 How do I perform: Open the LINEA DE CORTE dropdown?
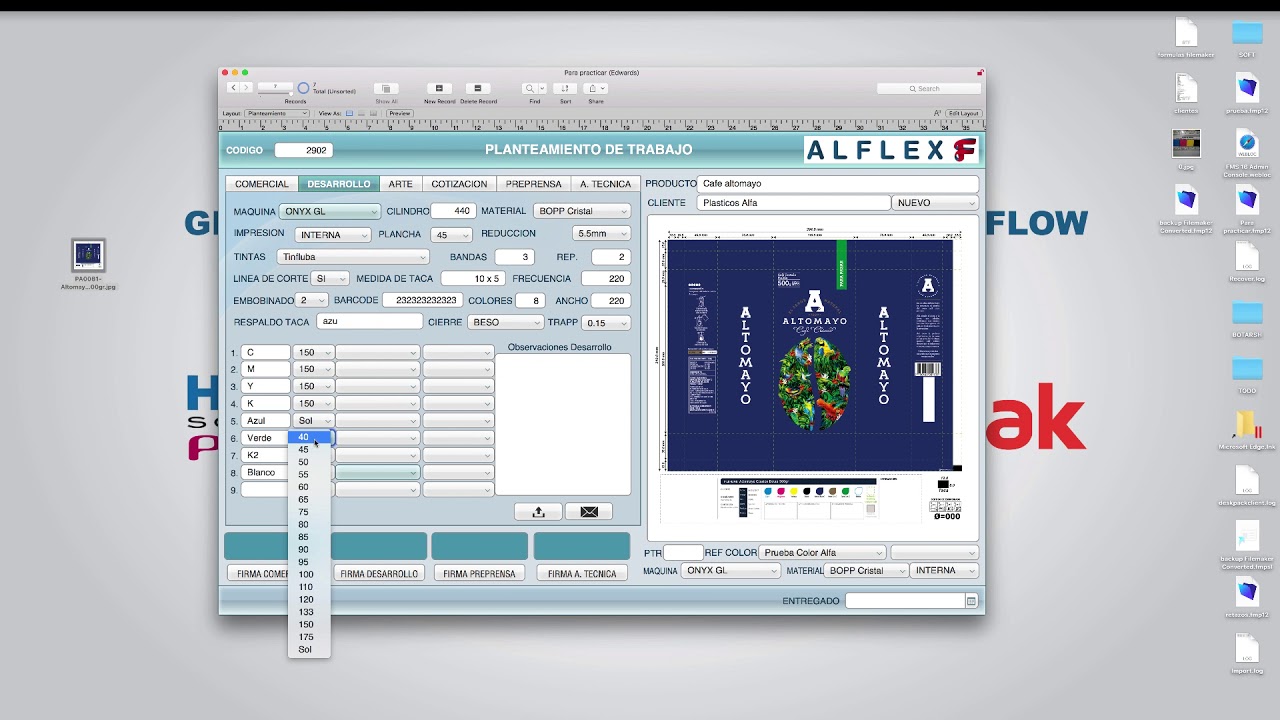tap(329, 279)
